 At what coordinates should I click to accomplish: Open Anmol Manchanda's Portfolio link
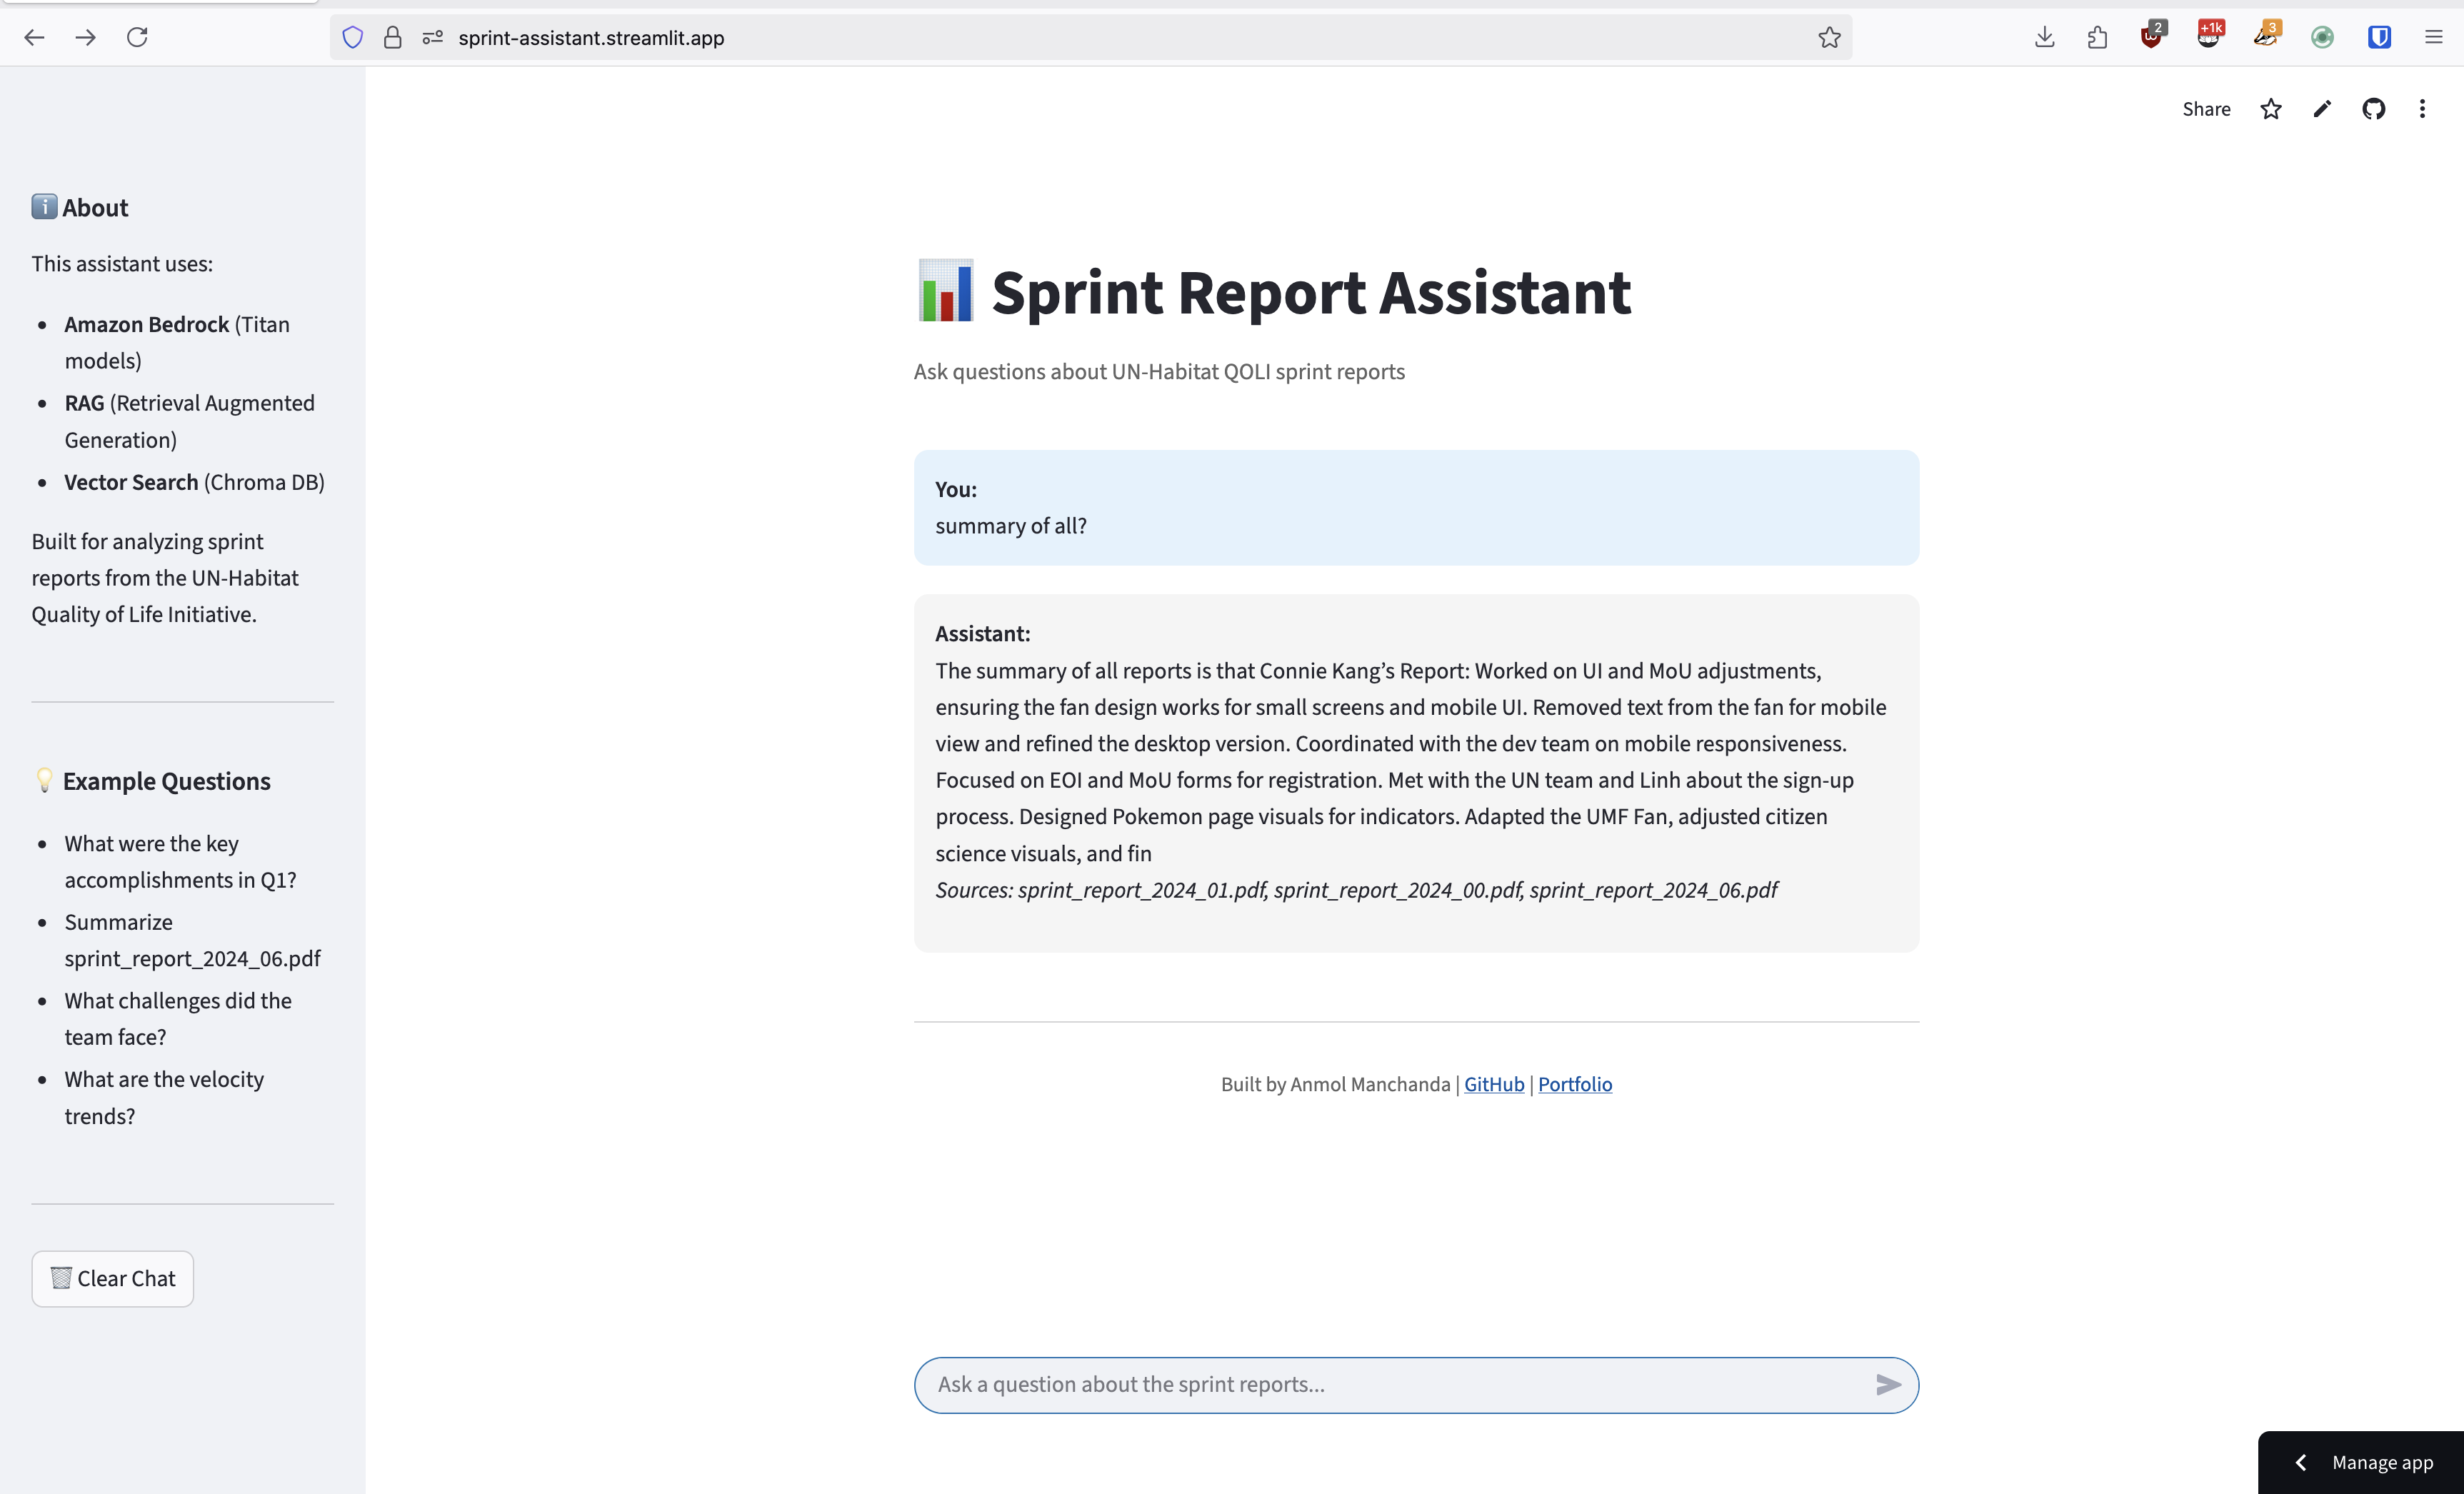coord(1574,1084)
